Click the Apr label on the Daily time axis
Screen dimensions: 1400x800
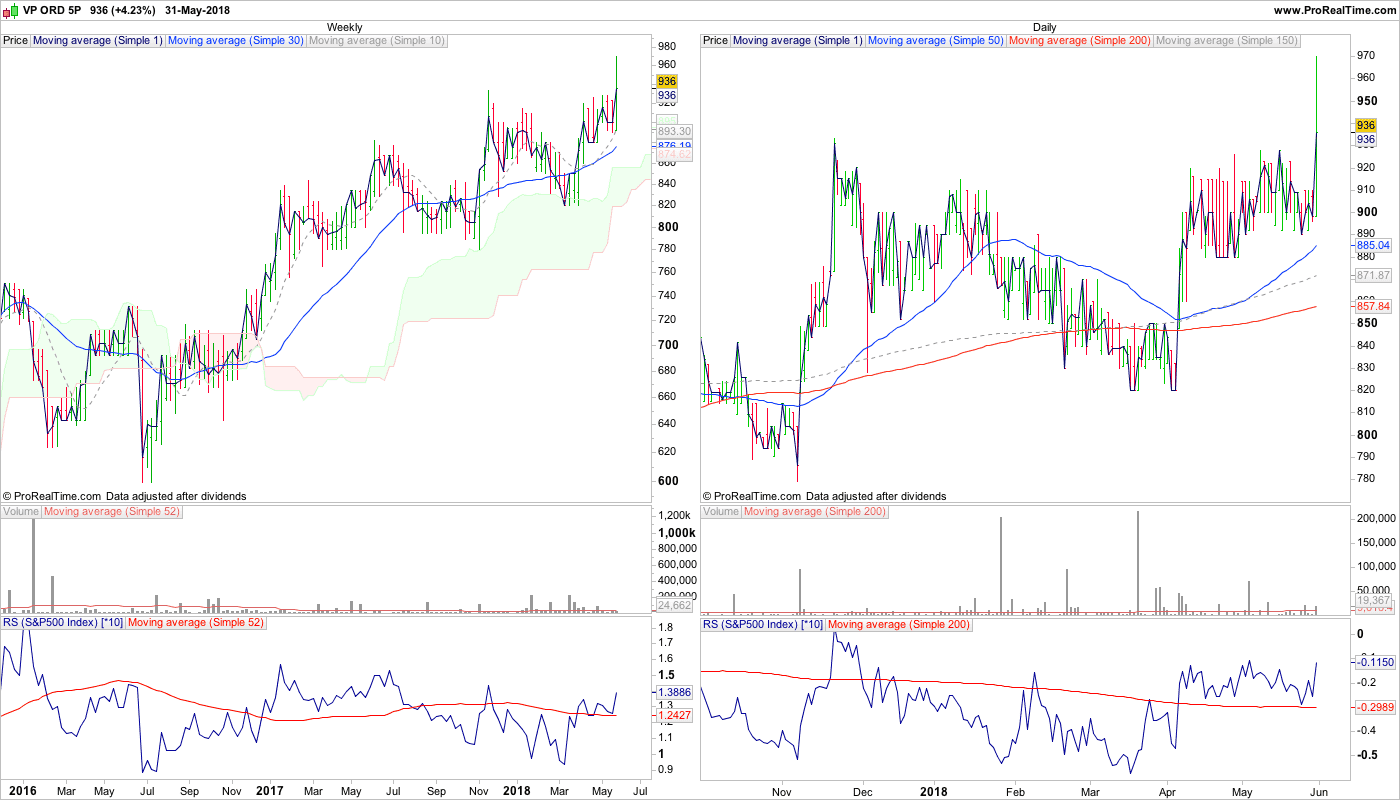coord(1167,791)
